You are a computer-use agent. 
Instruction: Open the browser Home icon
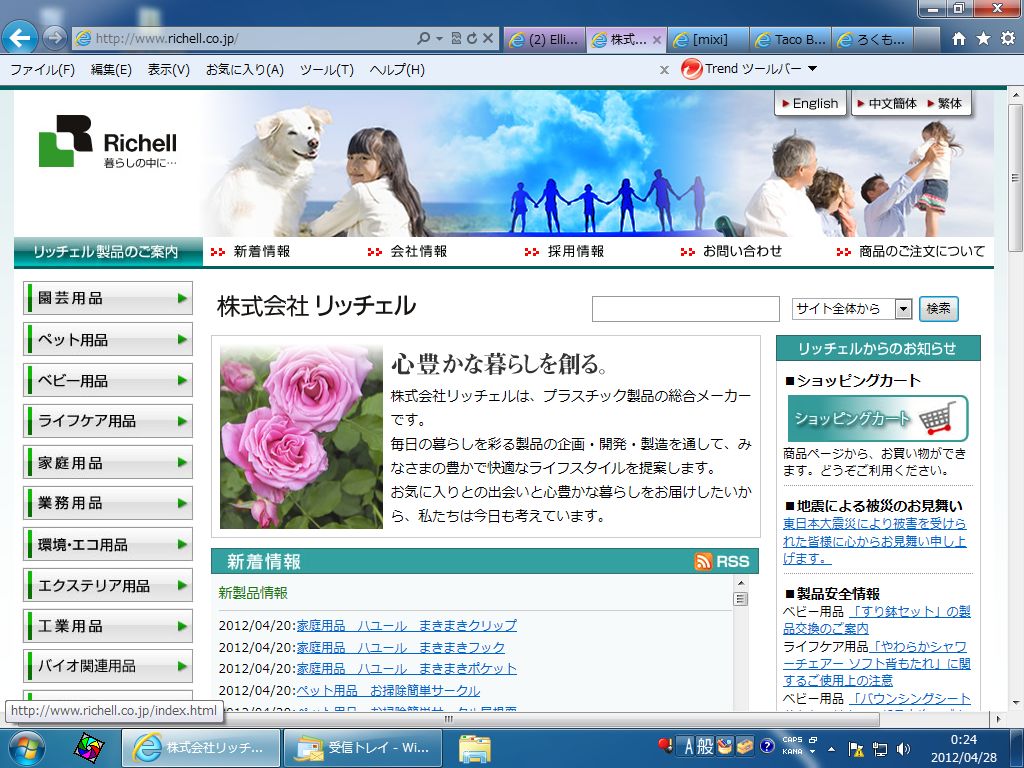pos(959,39)
